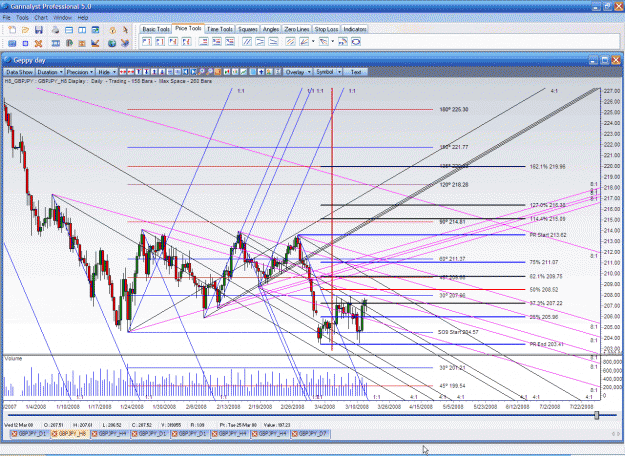Click the '45° 199.54' label in volume pane
Viewport: 625px width, 456px height.
coord(452,386)
